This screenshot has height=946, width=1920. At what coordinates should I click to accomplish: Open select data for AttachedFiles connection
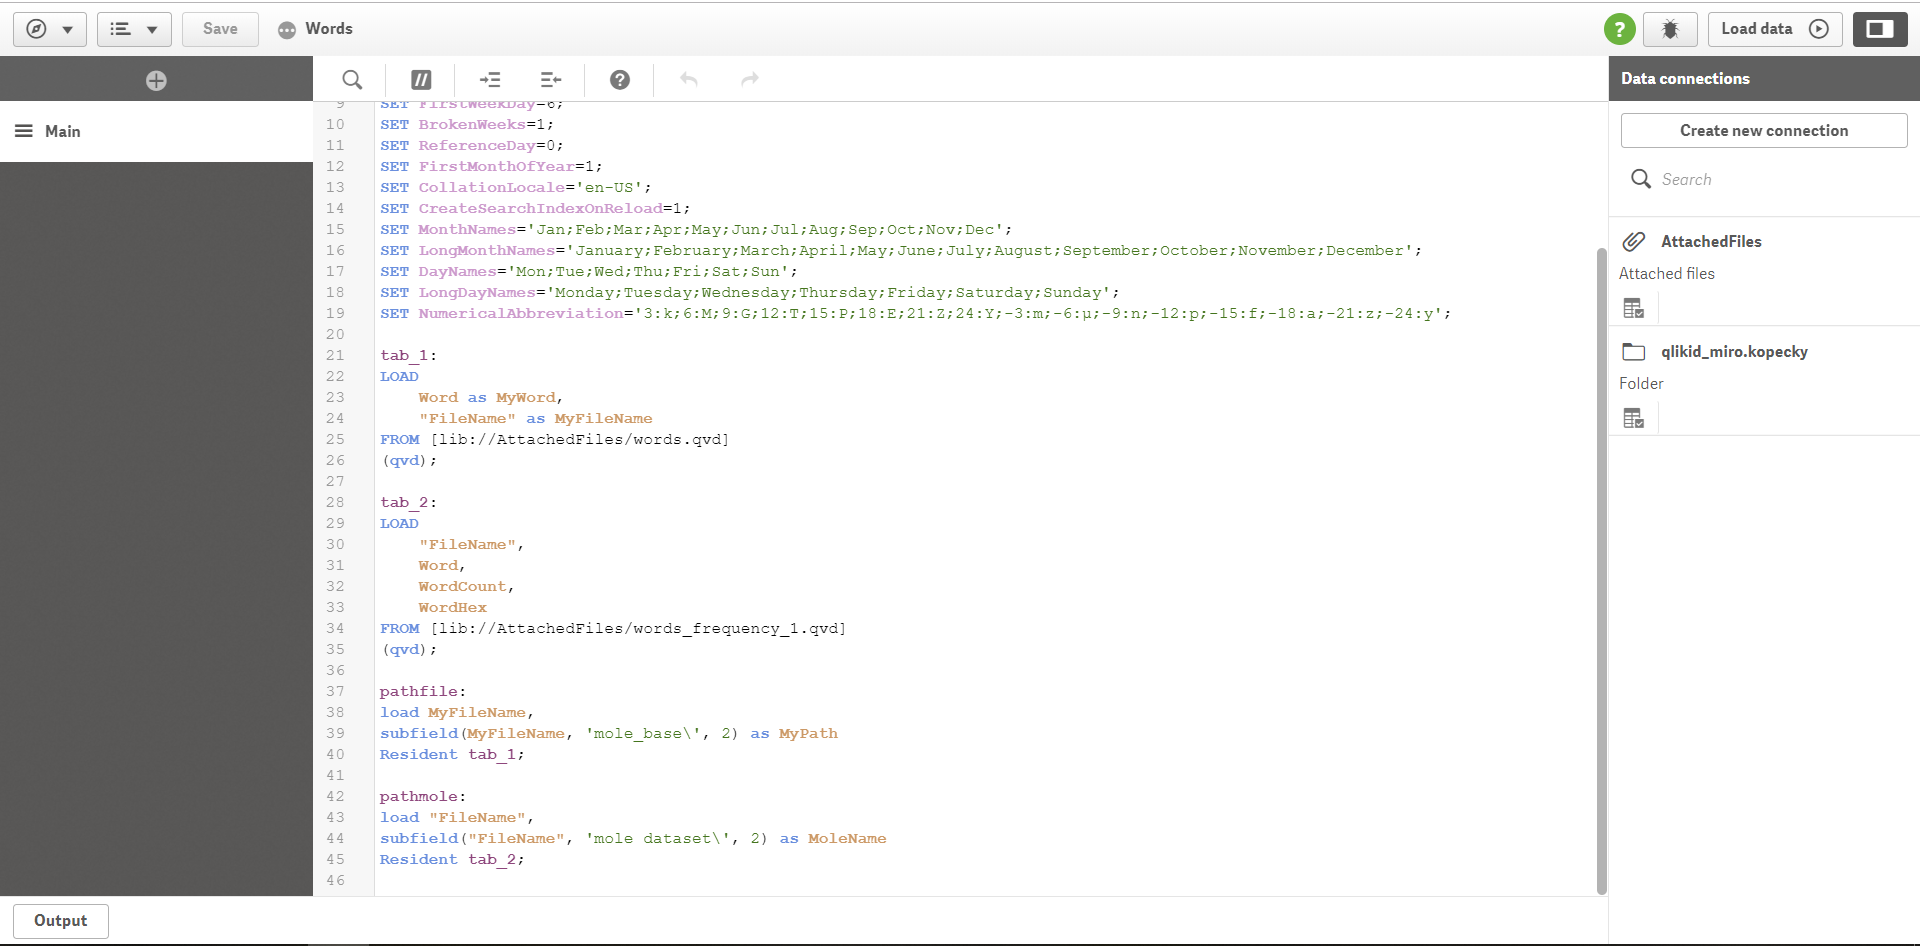[x=1634, y=307]
